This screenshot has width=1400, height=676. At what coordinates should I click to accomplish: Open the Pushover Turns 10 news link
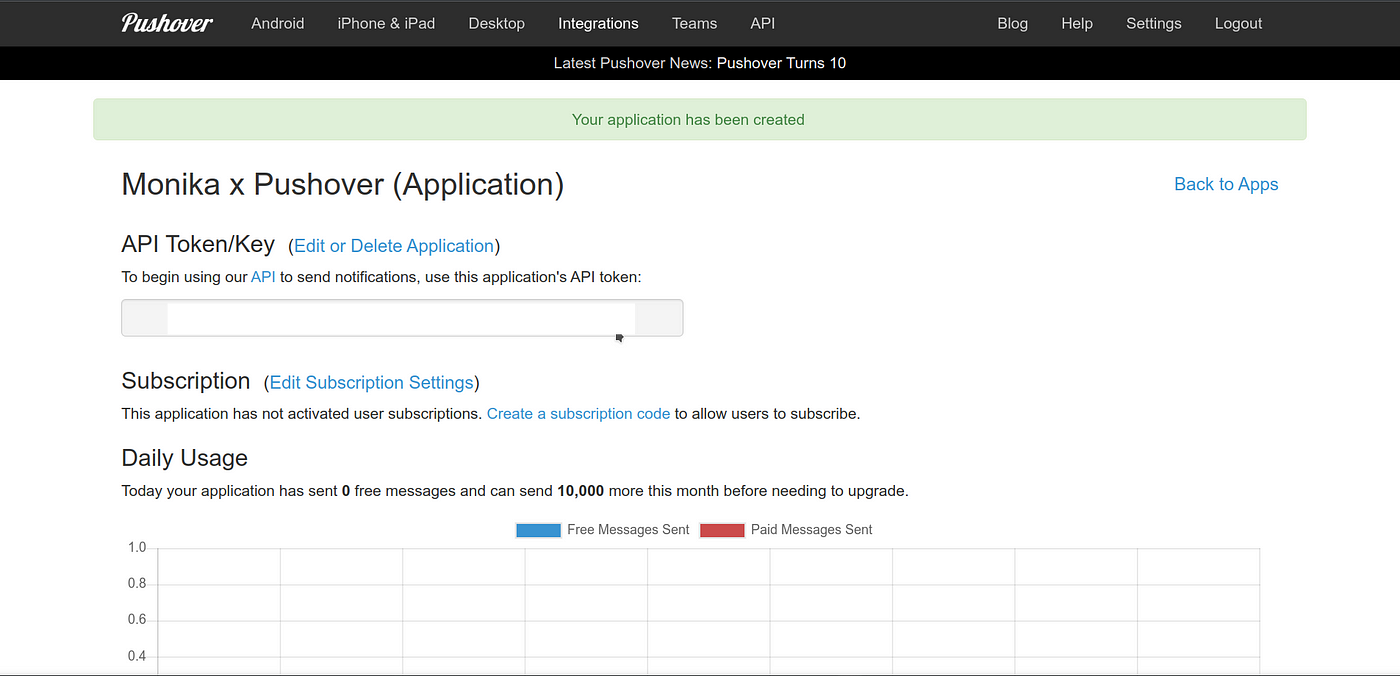click(781, 63)
